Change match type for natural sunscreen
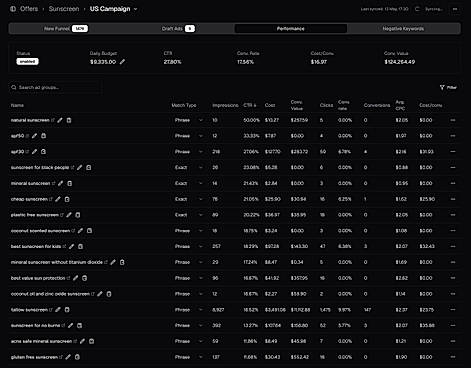Image resolution: width=471 pixels, height=368 pixels. point(189,120)
